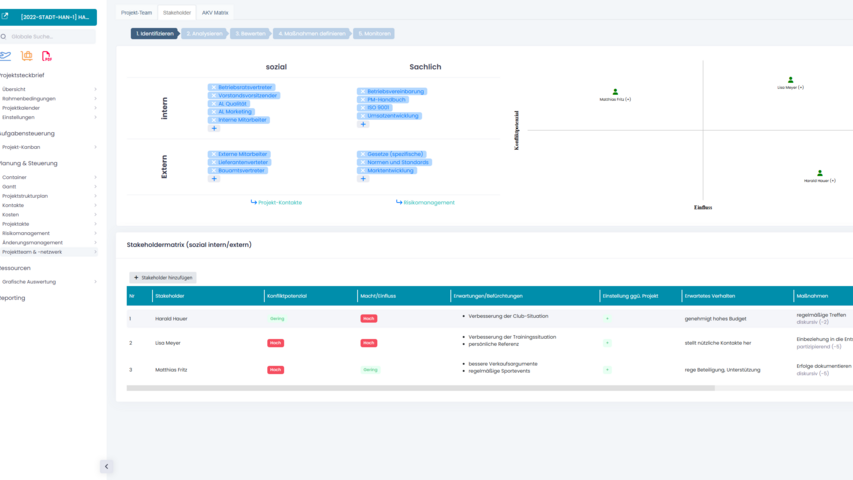Click the blue airplane icon in sidebar
The height and width of the screenshot is (480, 853).
pos(6,56)
